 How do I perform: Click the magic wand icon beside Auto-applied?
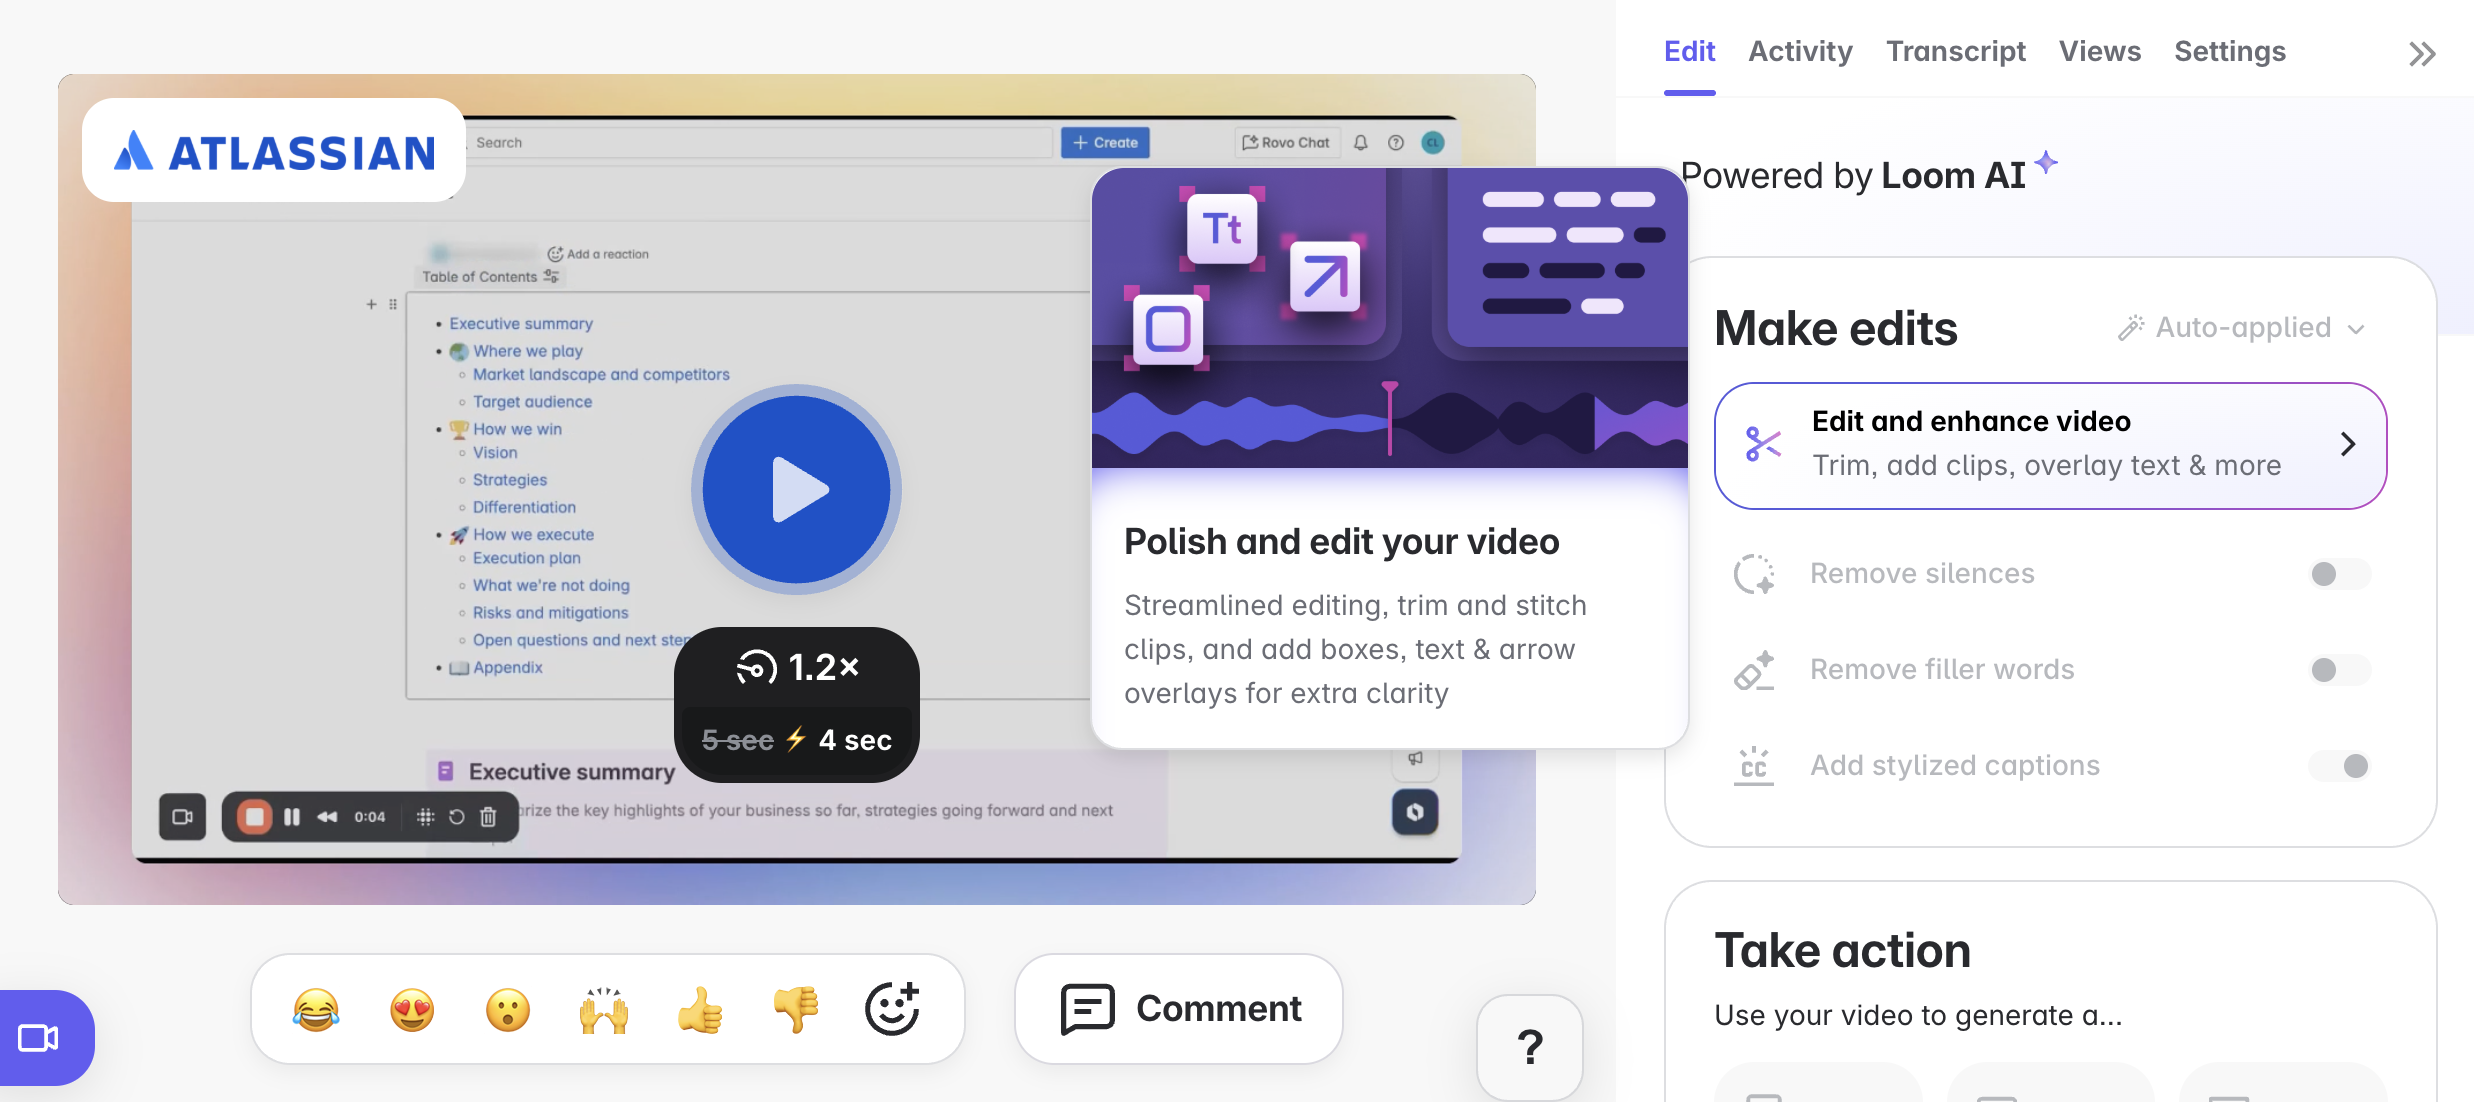[2130, 328]
